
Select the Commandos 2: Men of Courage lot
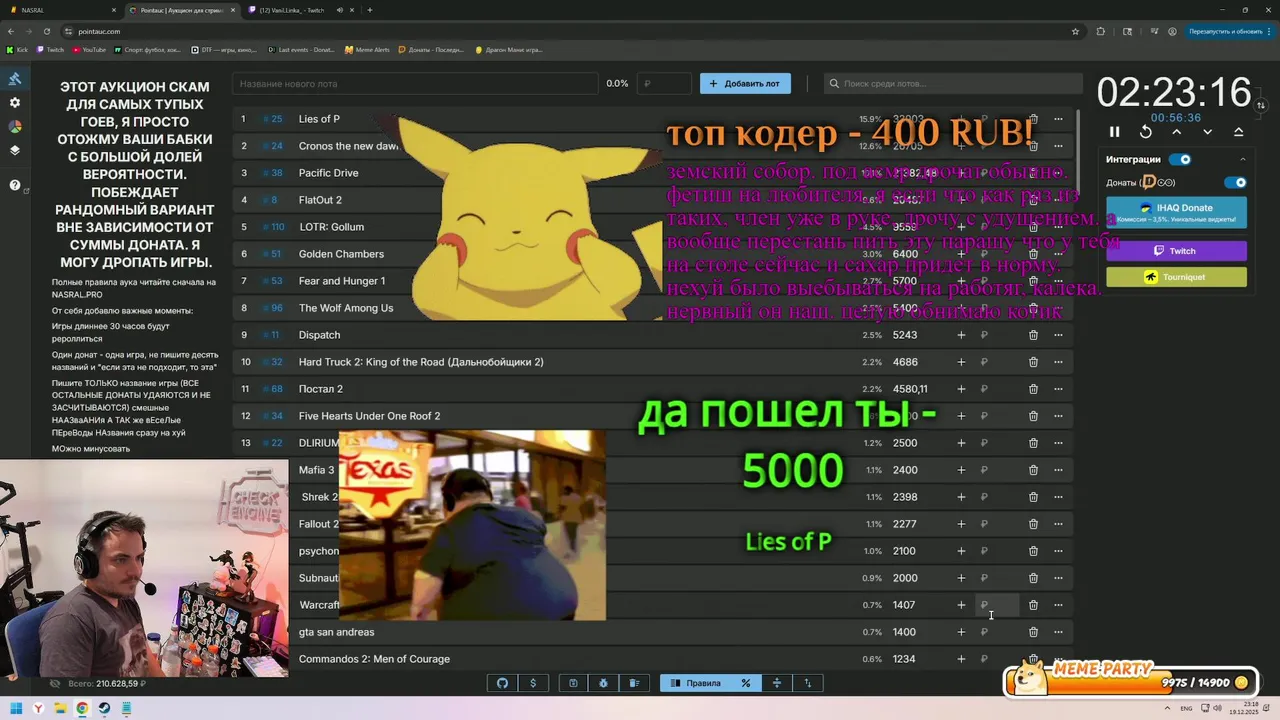(x=374, y=659)
